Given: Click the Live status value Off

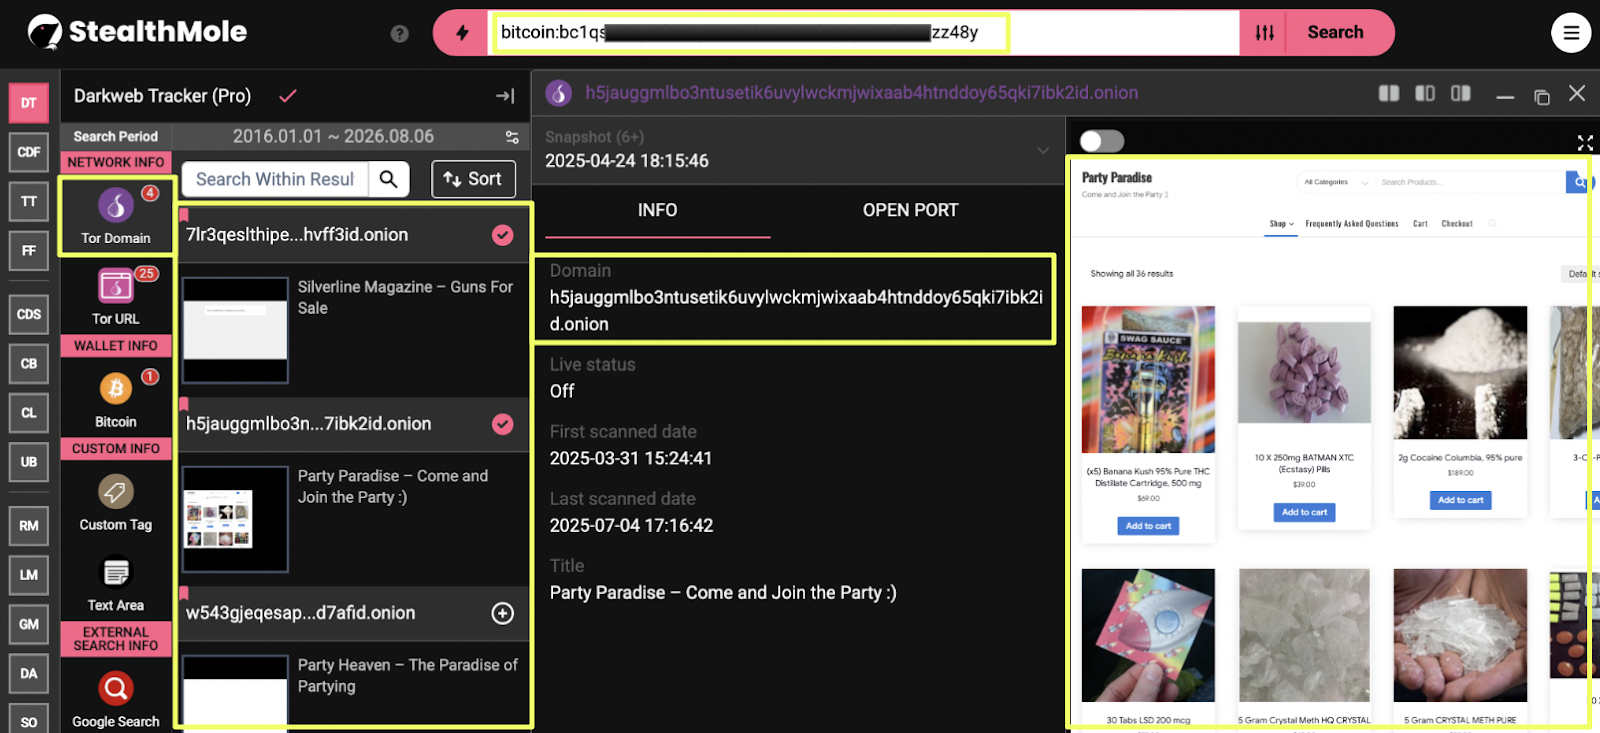Looking at the screenshot, I should pyautogui.click(x=562, y=392).
